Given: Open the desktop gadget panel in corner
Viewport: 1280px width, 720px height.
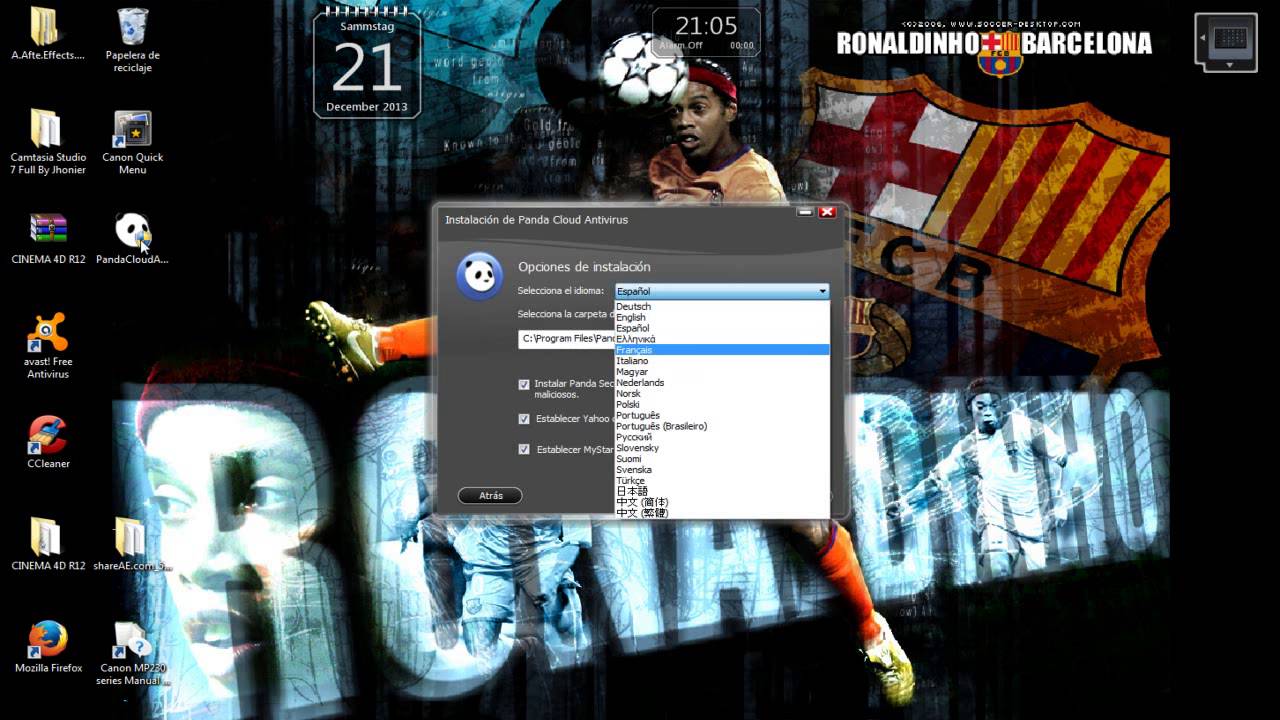Looking at the screenshot, I should (x=1226, y=41).
